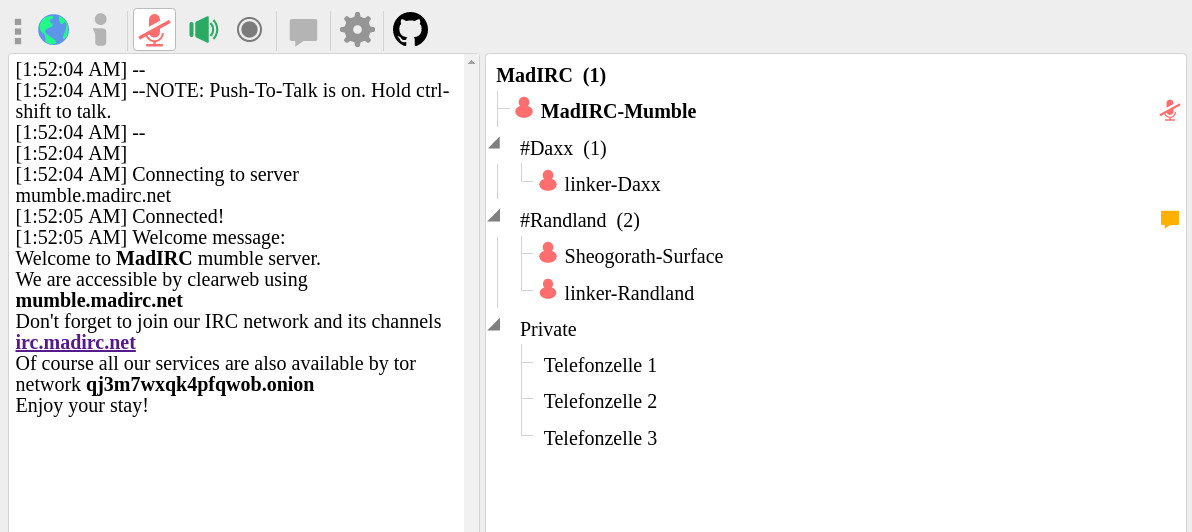This screenshot has height=532, width=1192.
Task: Select the MadIRC root channel
Action: point(550,75)
